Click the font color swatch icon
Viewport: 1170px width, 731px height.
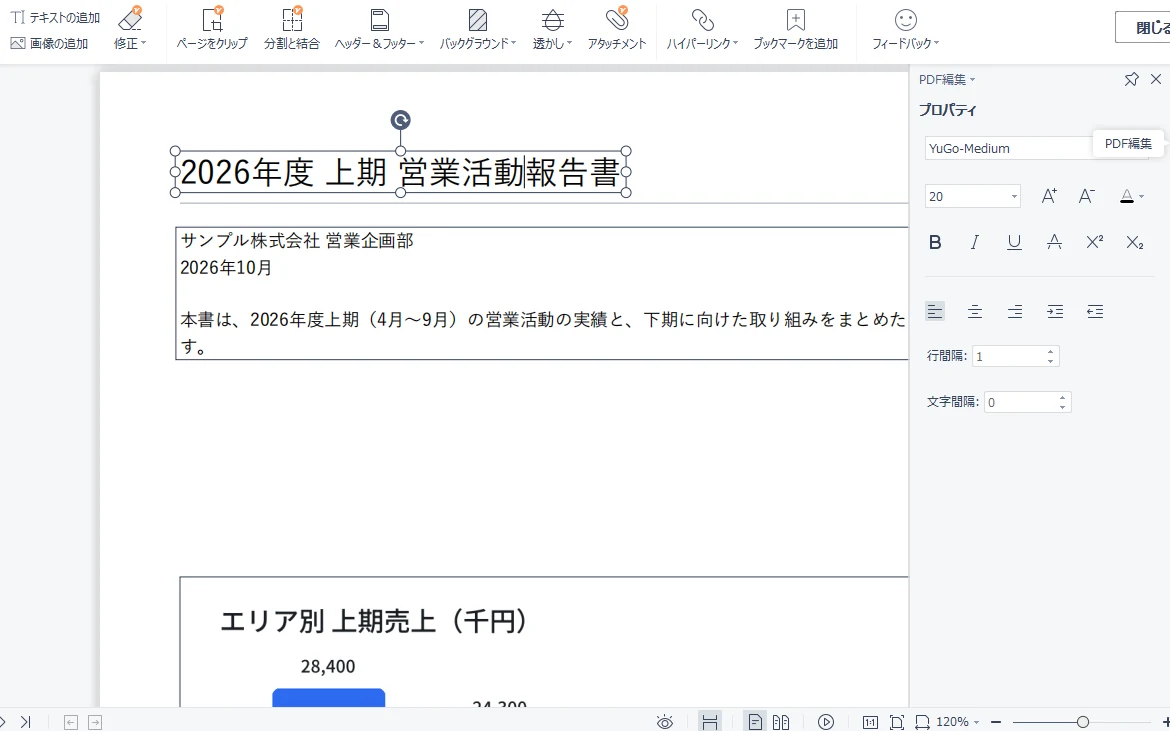pyautogui.click(x=1127, y=196)
